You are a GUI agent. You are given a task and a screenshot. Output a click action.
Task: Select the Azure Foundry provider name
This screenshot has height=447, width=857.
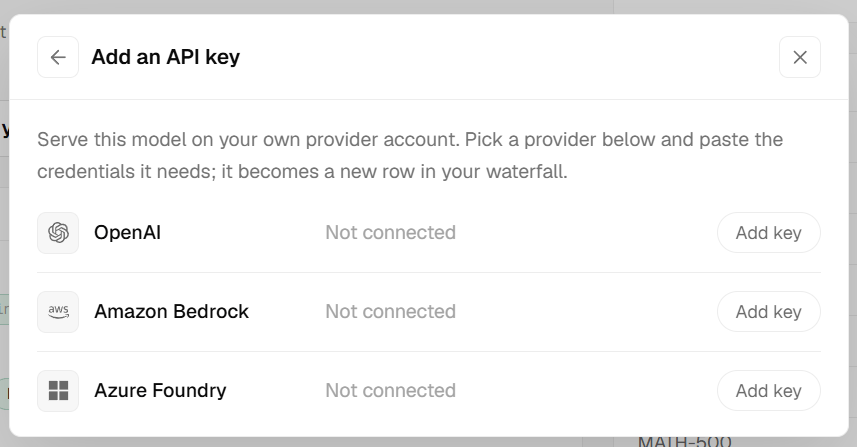coord(160,391)
